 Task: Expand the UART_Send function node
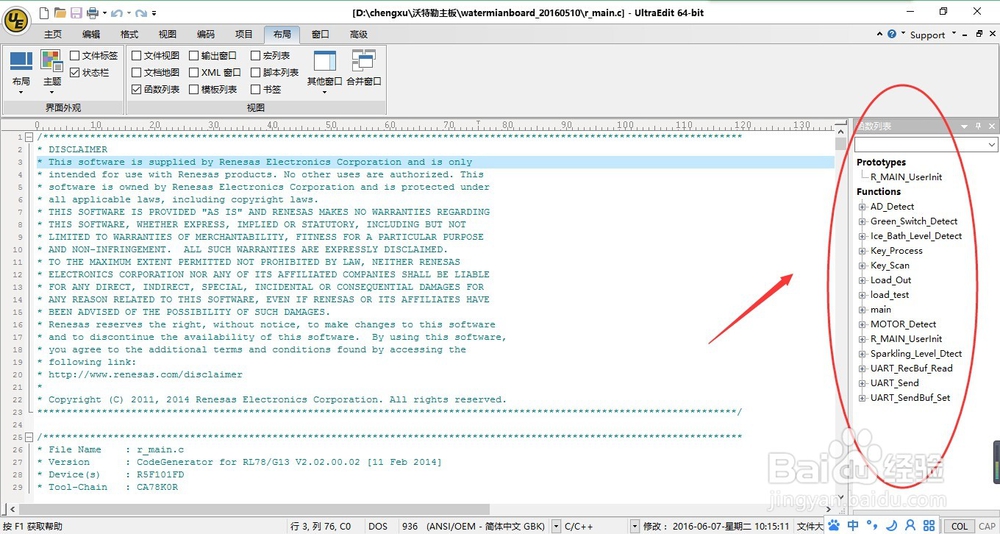click(x=863, y=383)
